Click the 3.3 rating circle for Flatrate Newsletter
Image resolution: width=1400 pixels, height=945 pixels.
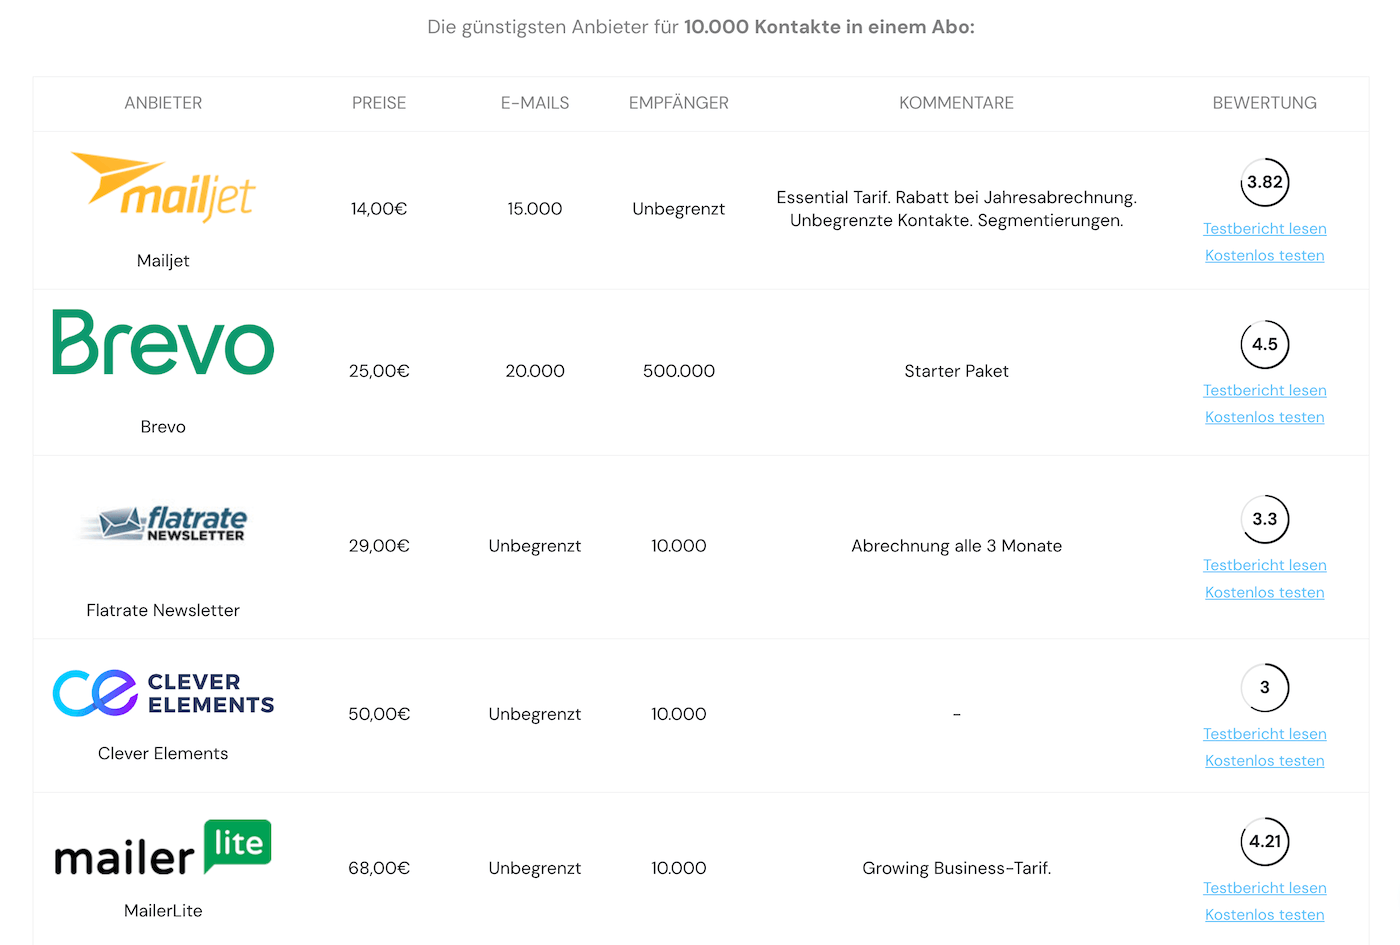pyautogui.click(x=1265, y=520)
